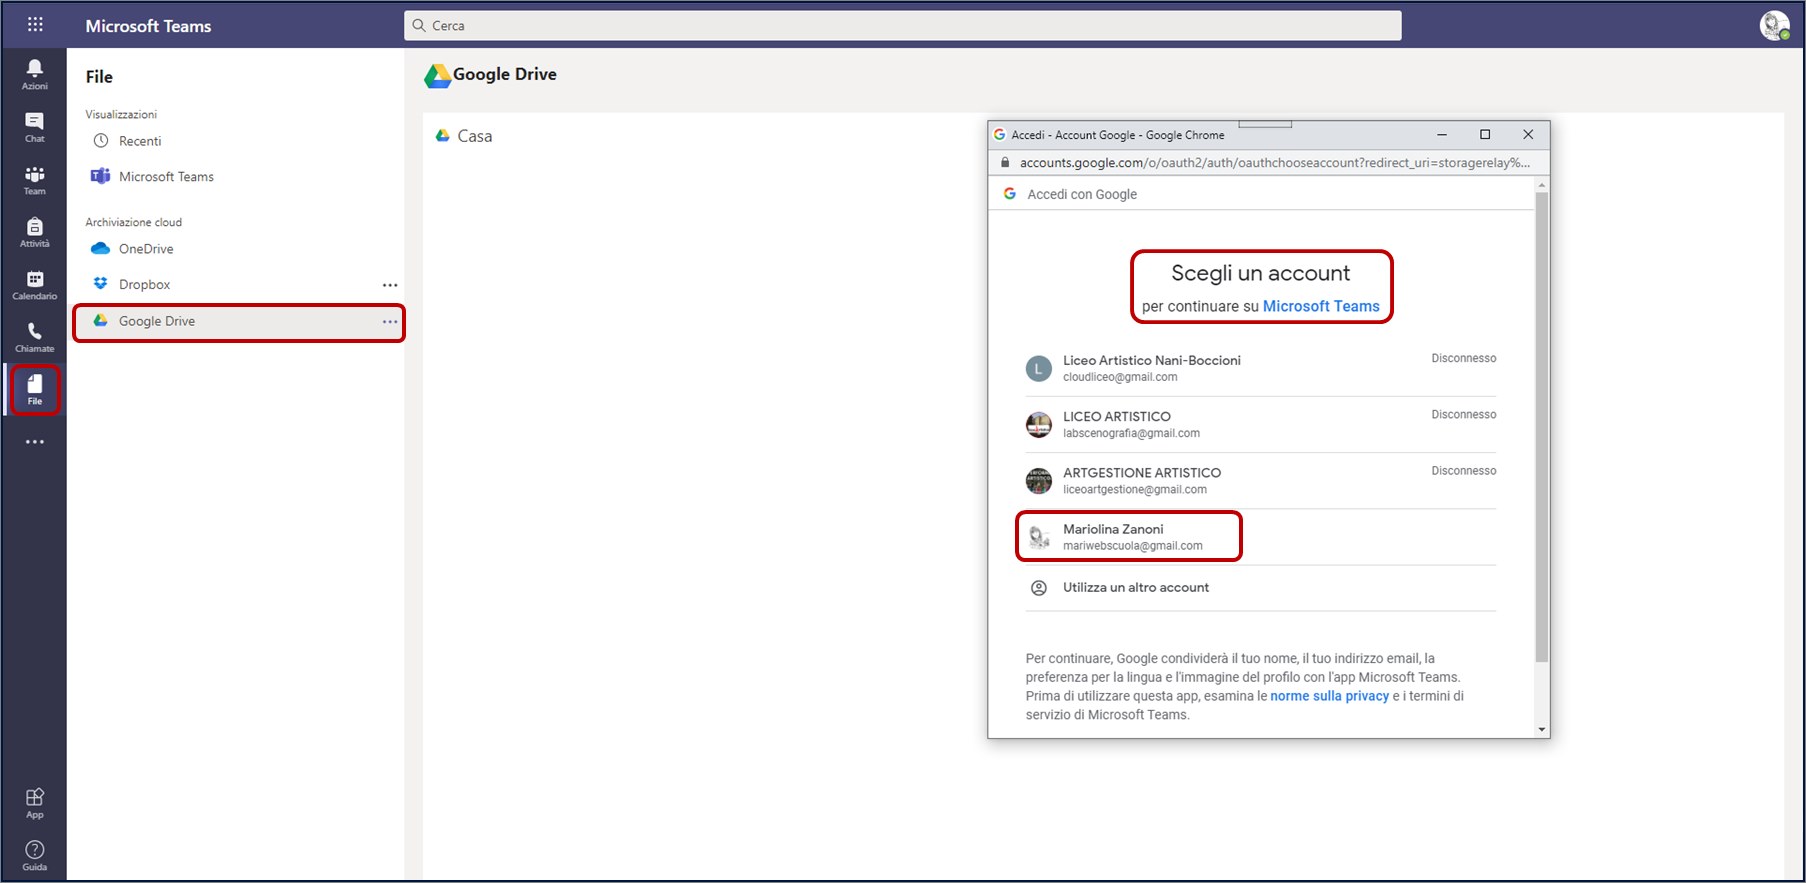Screen dimensions: 1806x883
Task: Click the email liceoartgestione@gmail.com
Action: pyautogui.click(x=1135, y=490)
